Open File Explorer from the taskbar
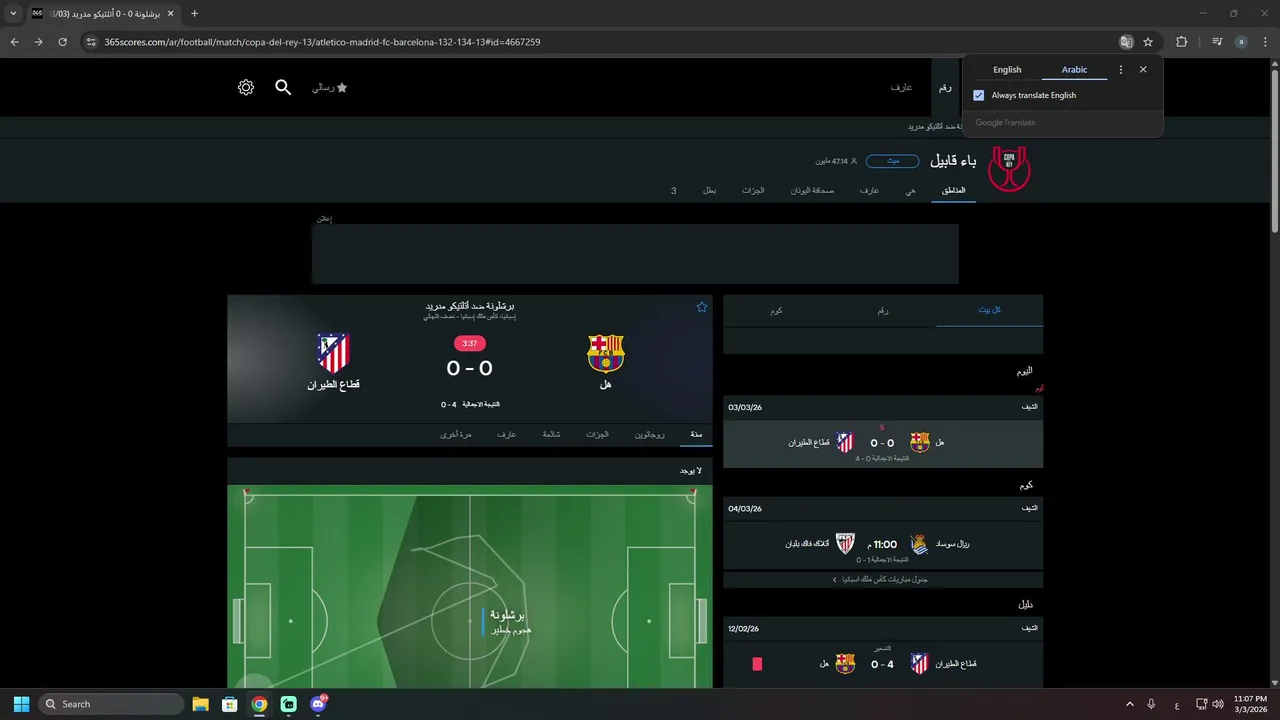This screenshot has width=1280, height=720. [x=200, y=704]
